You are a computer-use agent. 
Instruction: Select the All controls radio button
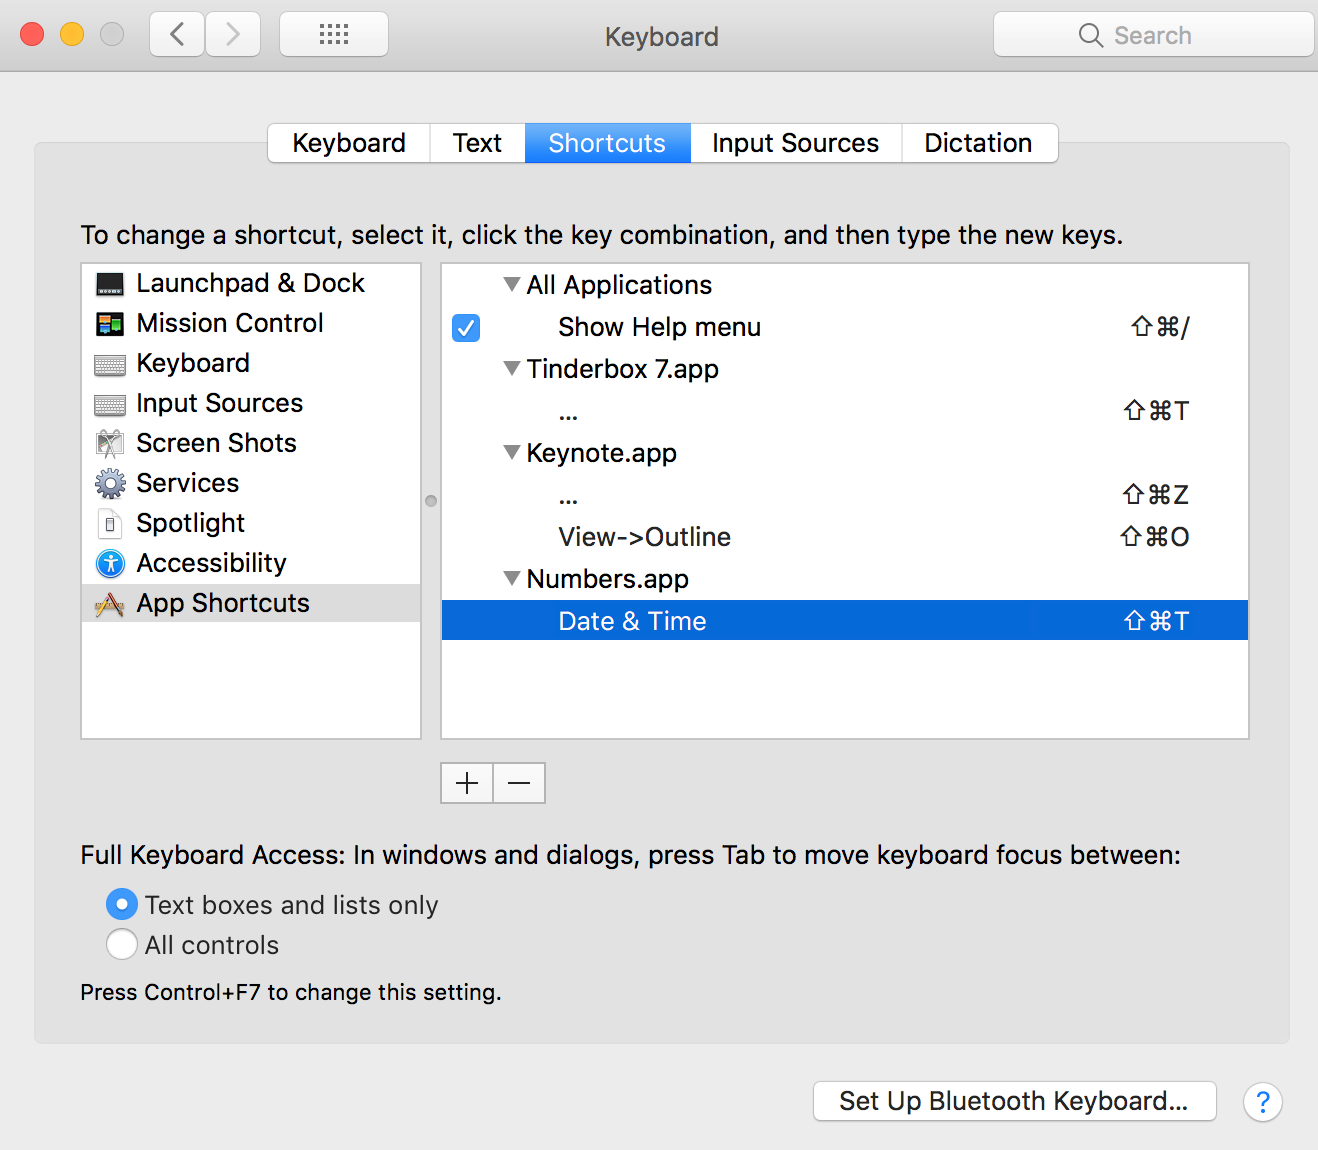tap(121, 944)
